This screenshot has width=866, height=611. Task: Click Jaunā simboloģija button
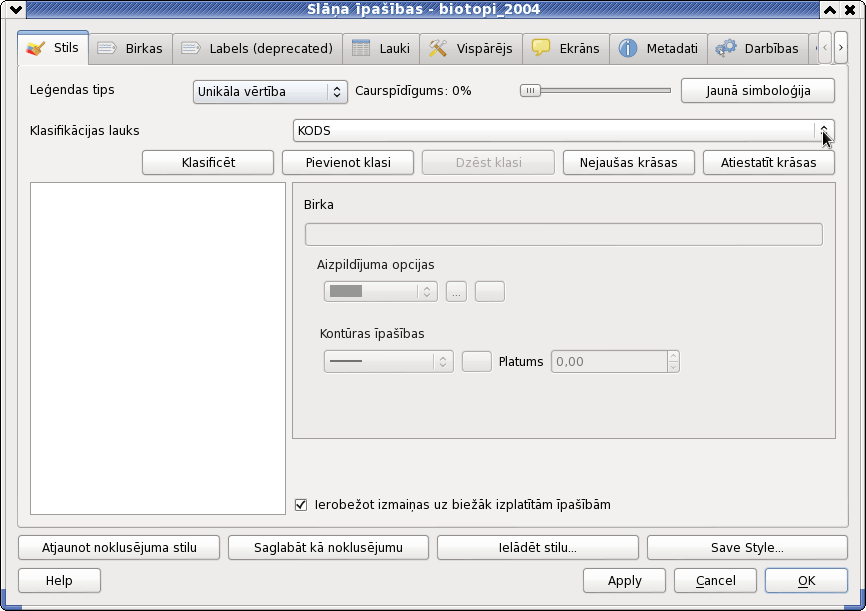pyautogui.click(x=758, y=91)
